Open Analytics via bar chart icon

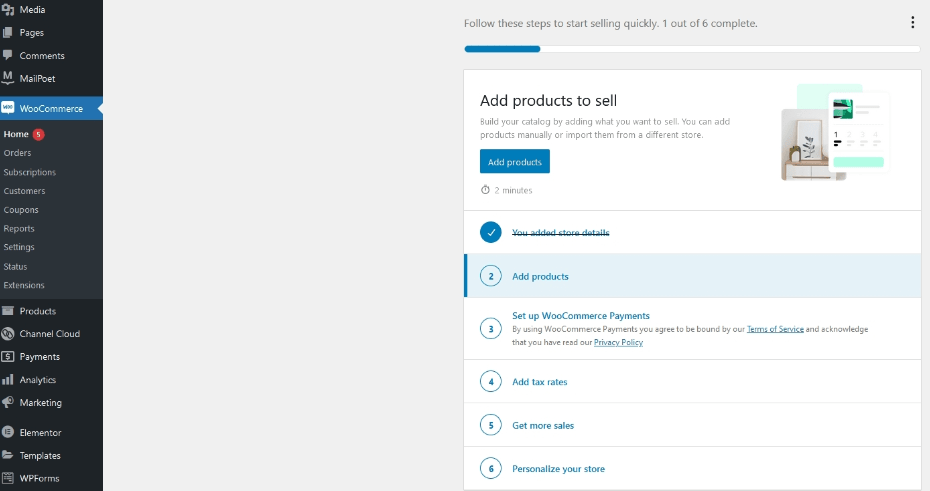click(8, 380)
